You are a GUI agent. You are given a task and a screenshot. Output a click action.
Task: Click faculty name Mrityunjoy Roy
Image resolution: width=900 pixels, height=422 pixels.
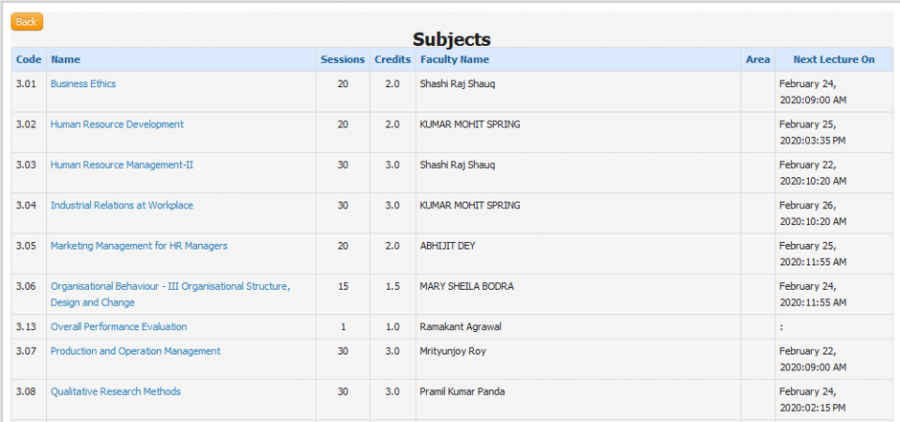(453, 351)
